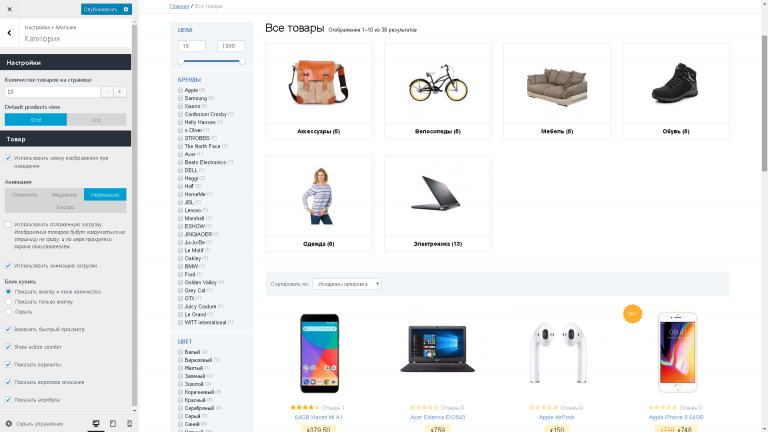Open the Electronics category thumbnail
The width and height of the screenshot is (768, 432).
pos(437,195)
